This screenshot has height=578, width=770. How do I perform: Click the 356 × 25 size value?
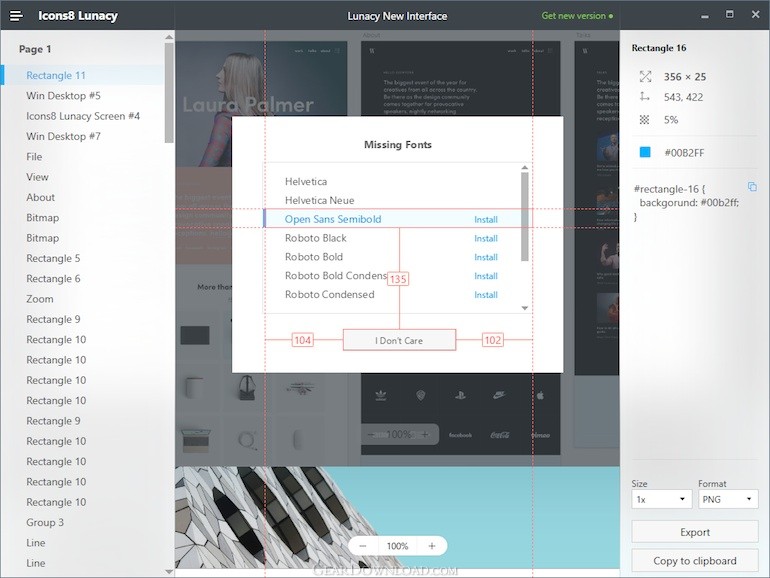point(685,77)
